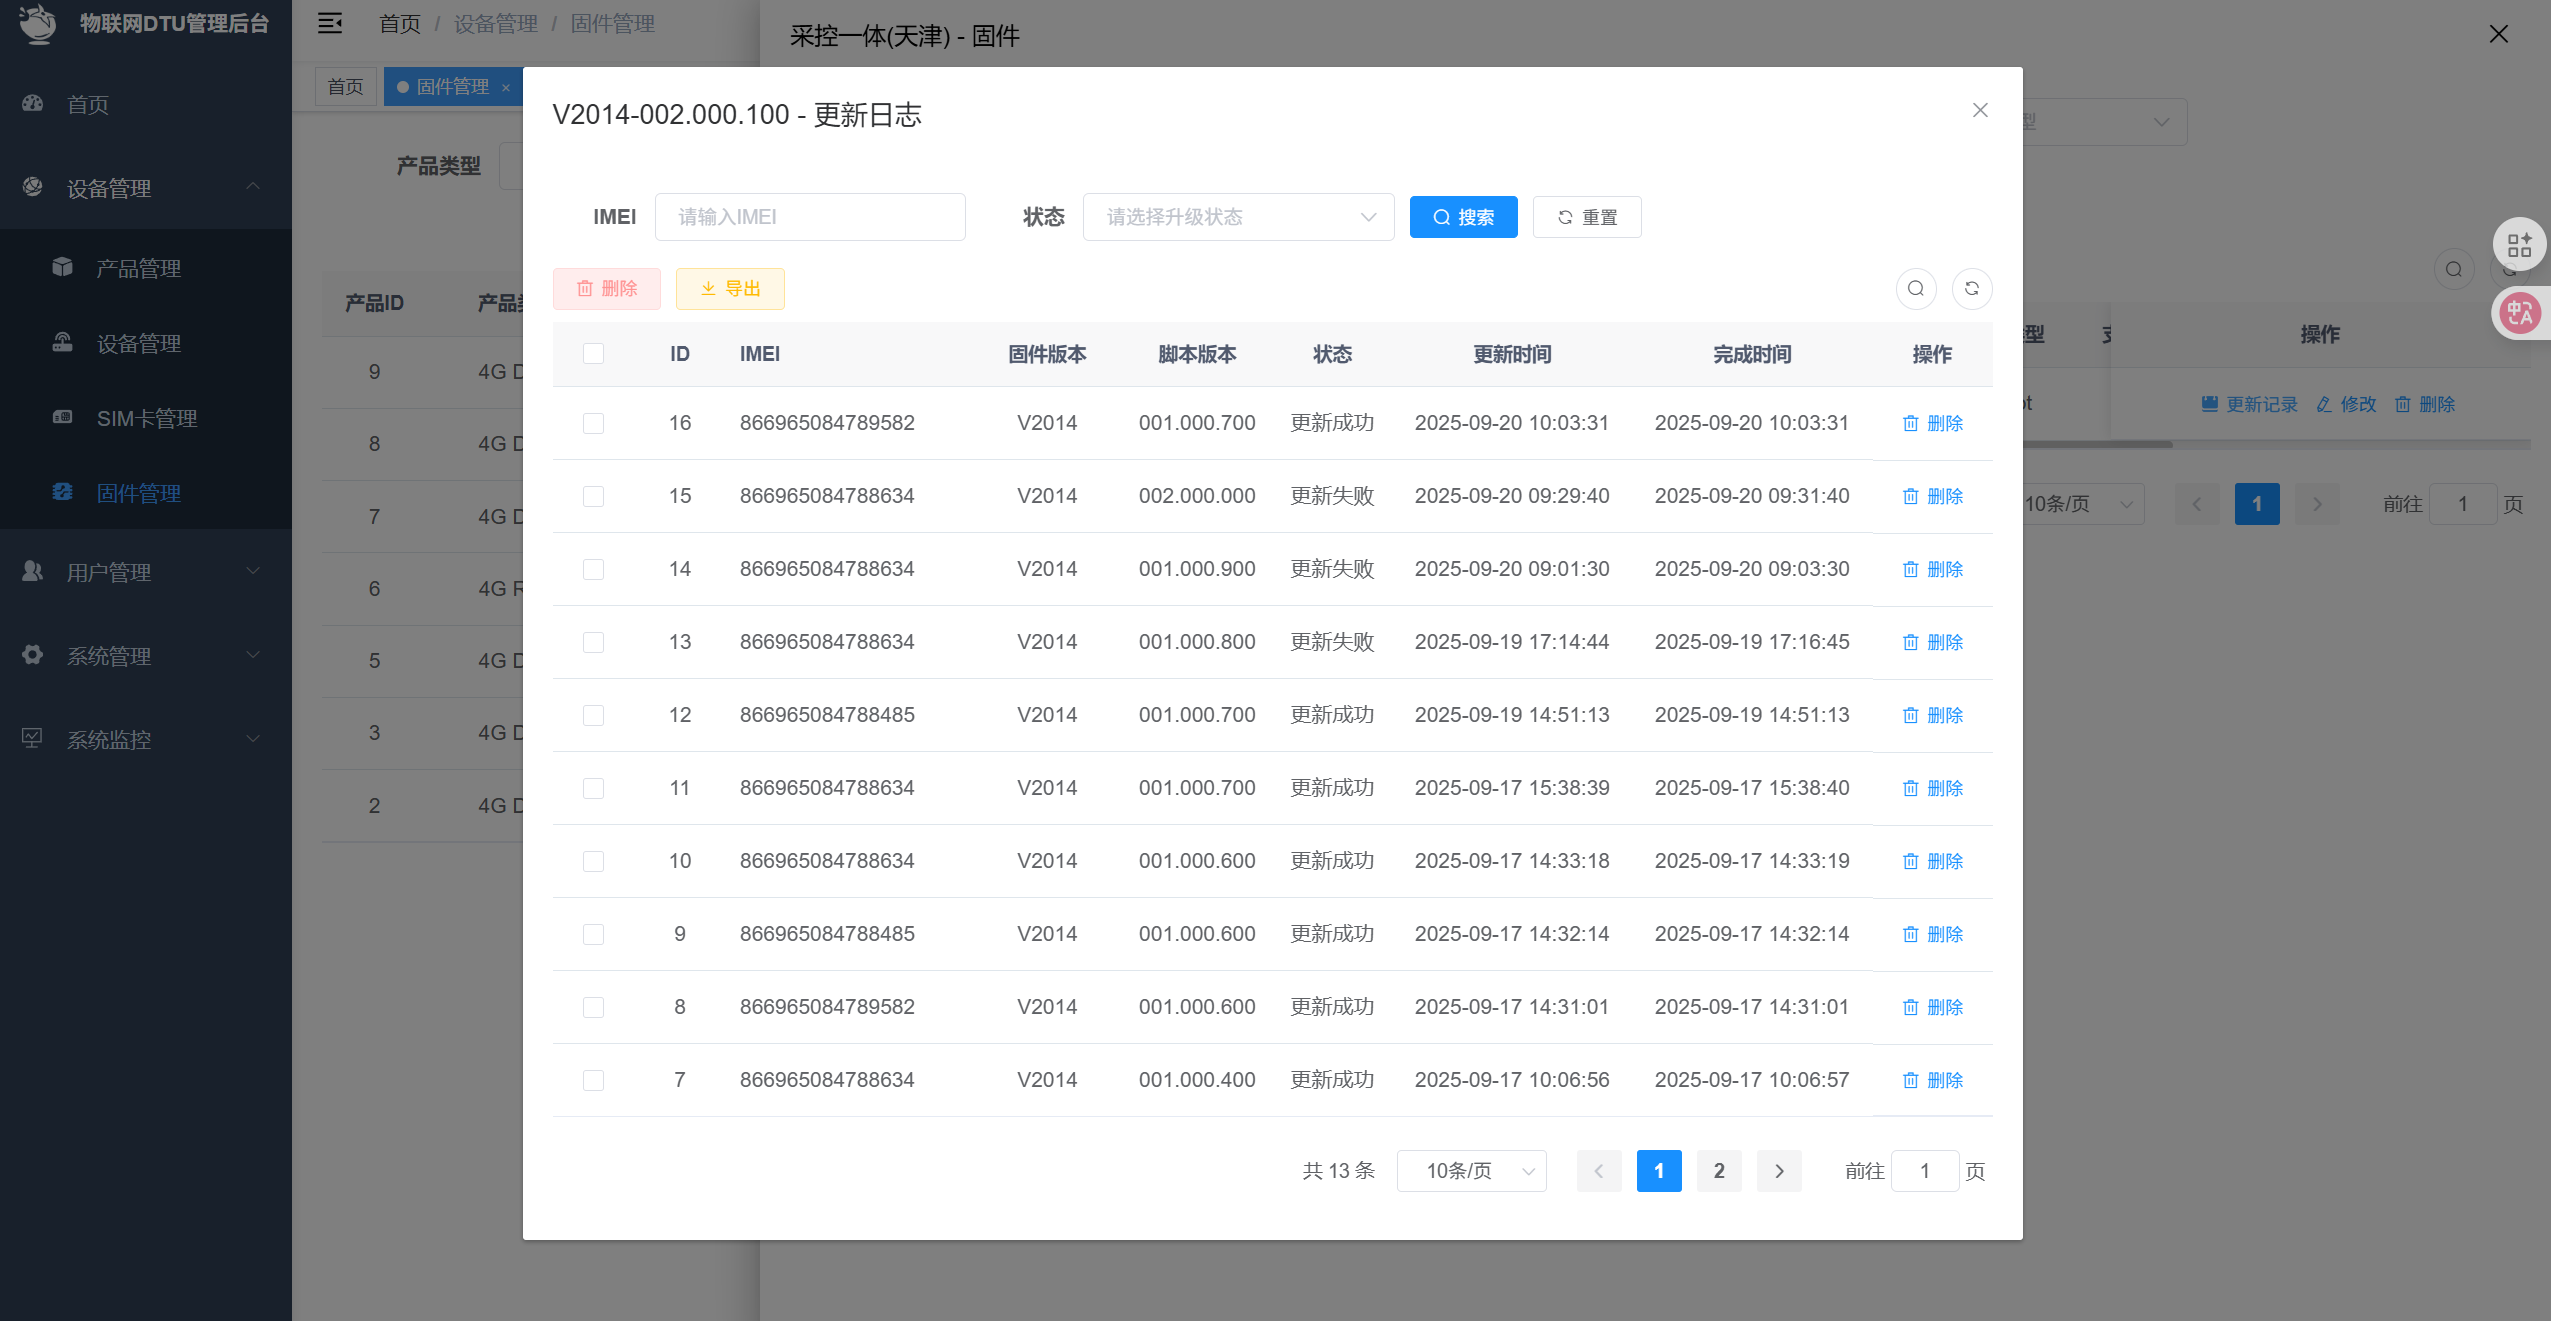
Task: Click next page arrow in dialog pagination
Action: pyautogui.click(x=1779, y=1171)
